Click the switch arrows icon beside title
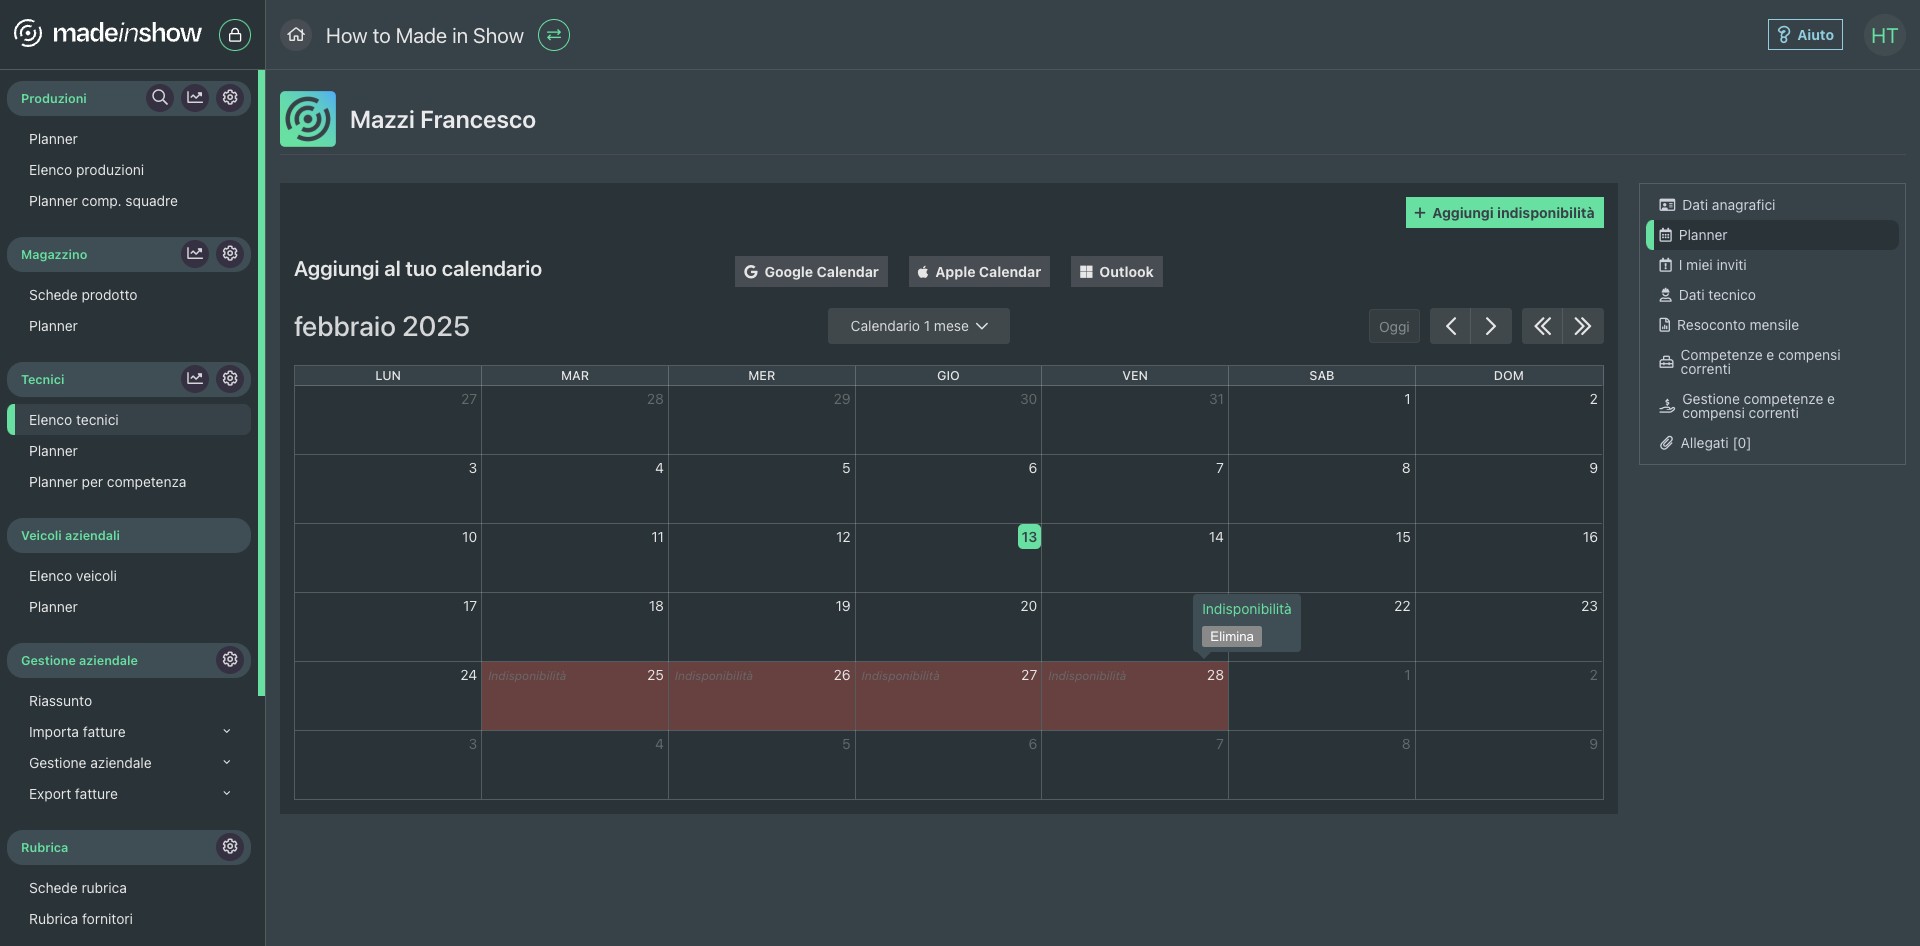 [x=553, y=35]
